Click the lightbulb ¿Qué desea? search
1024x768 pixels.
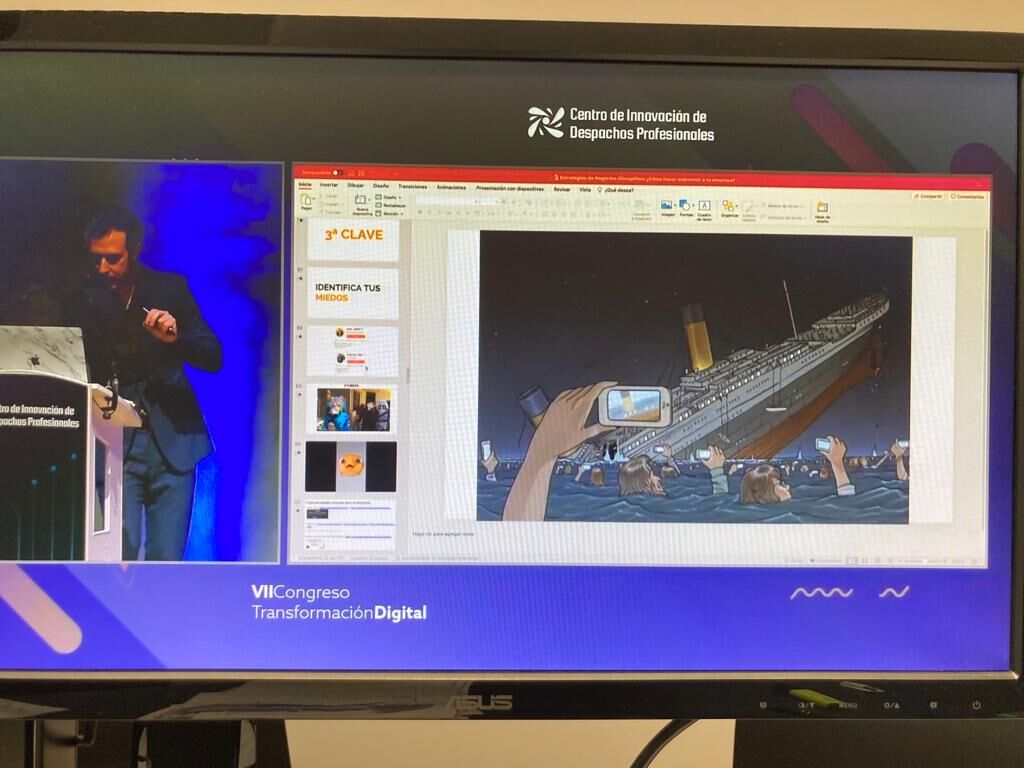point(615,190)
